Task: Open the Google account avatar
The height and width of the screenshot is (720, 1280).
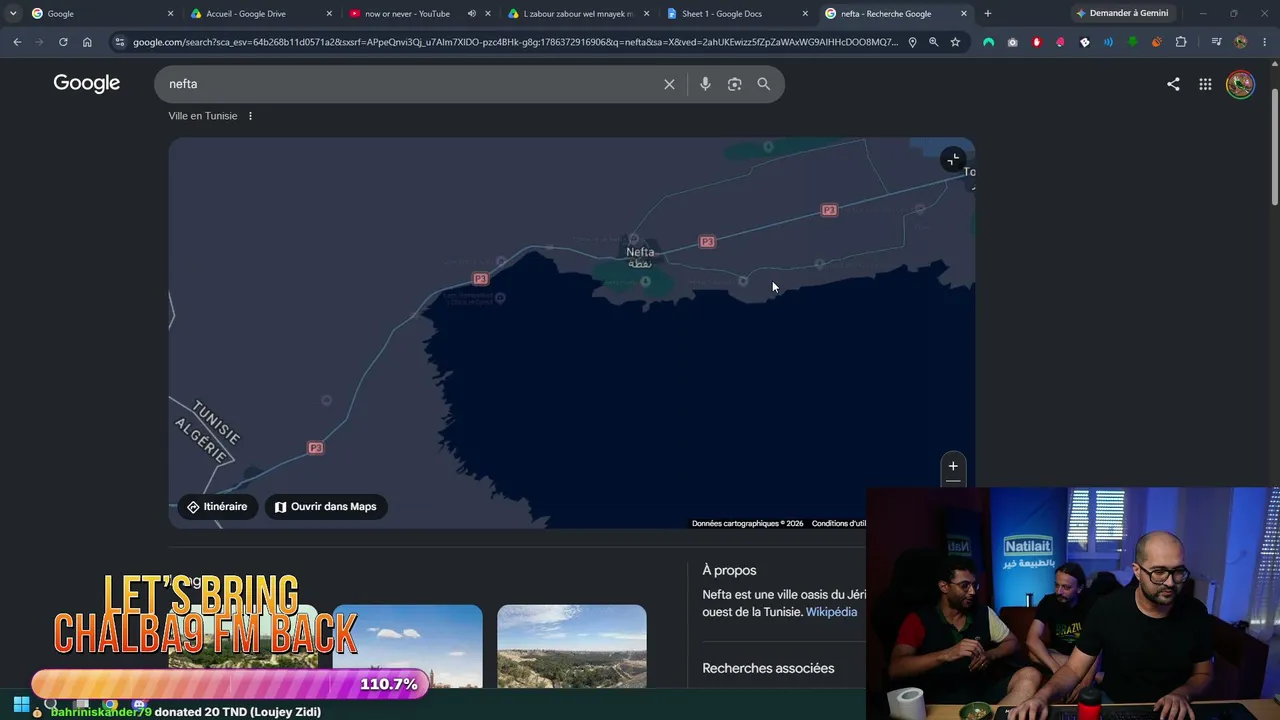Action: pyautogui.click(x=1240, y=84)
